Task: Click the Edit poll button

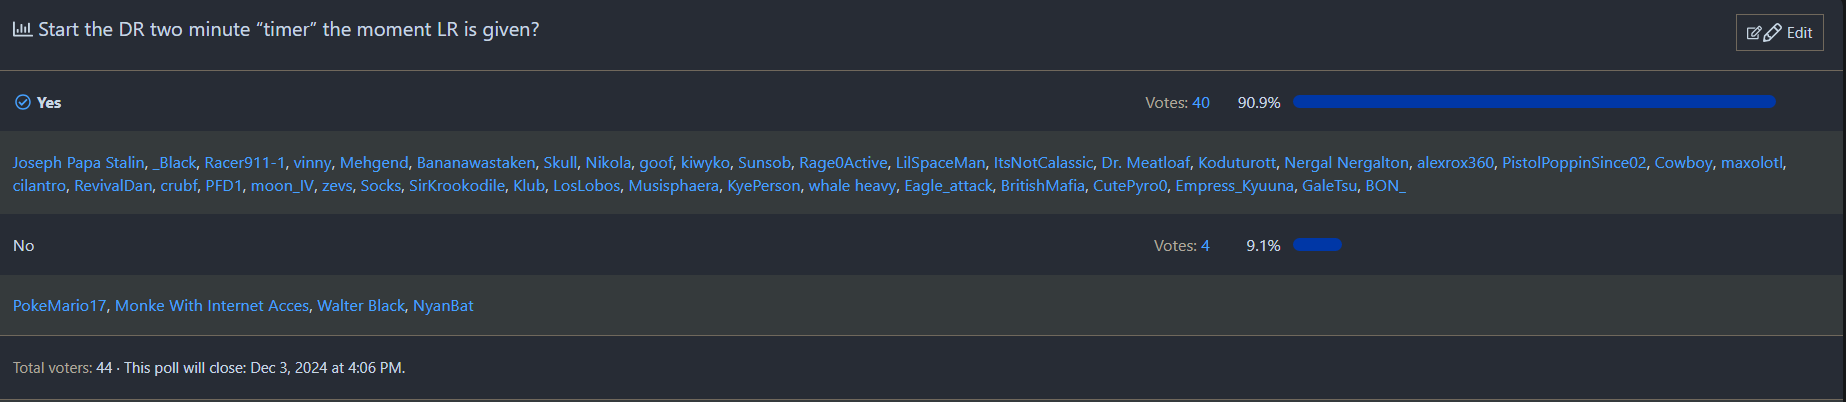Action: 1779,33
